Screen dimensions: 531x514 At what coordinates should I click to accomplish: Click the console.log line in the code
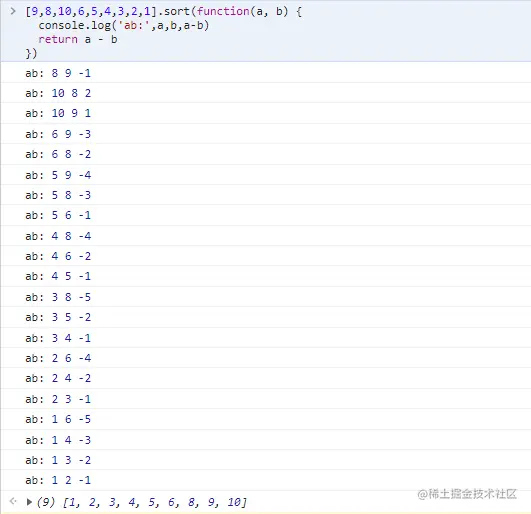(x=124, y=25)
